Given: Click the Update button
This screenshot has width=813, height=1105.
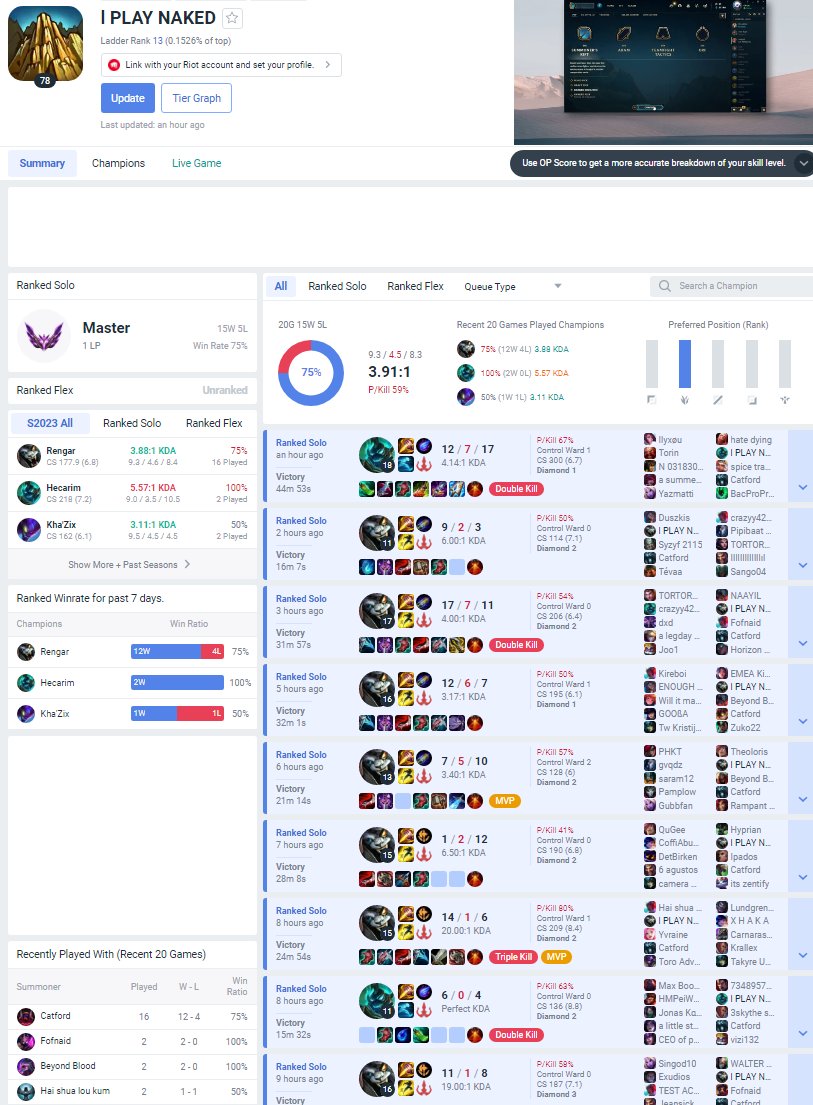Looking at the screenshot, I should (x=128, y=98).
